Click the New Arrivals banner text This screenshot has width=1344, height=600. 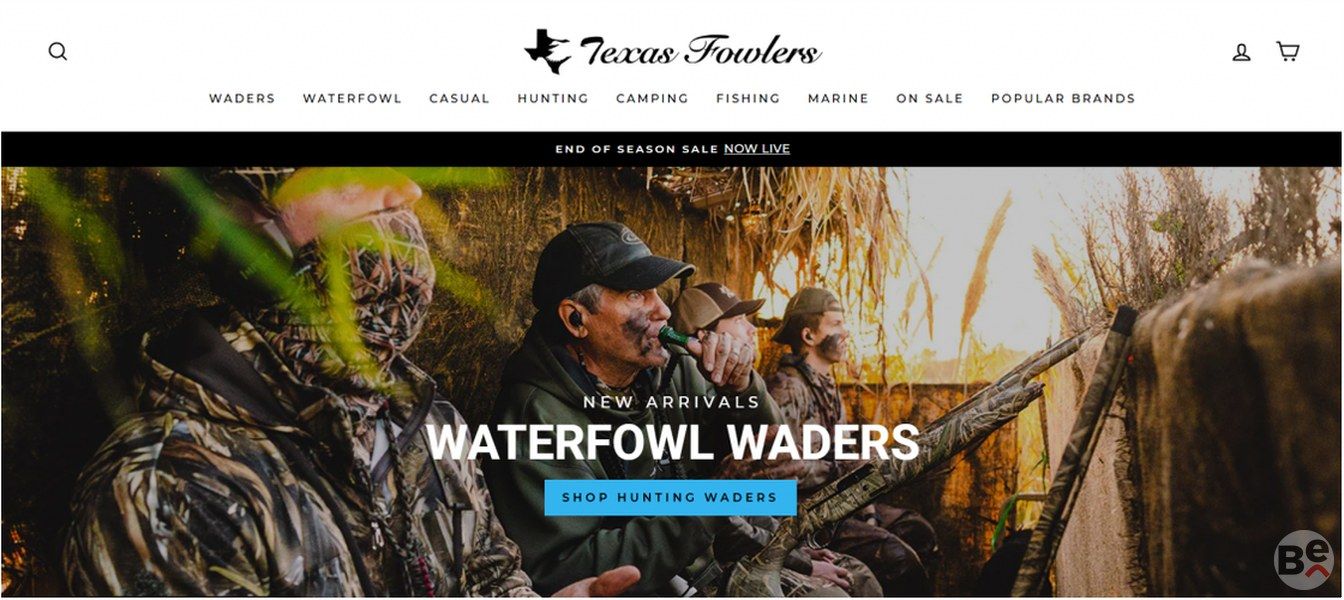point(672,402)
